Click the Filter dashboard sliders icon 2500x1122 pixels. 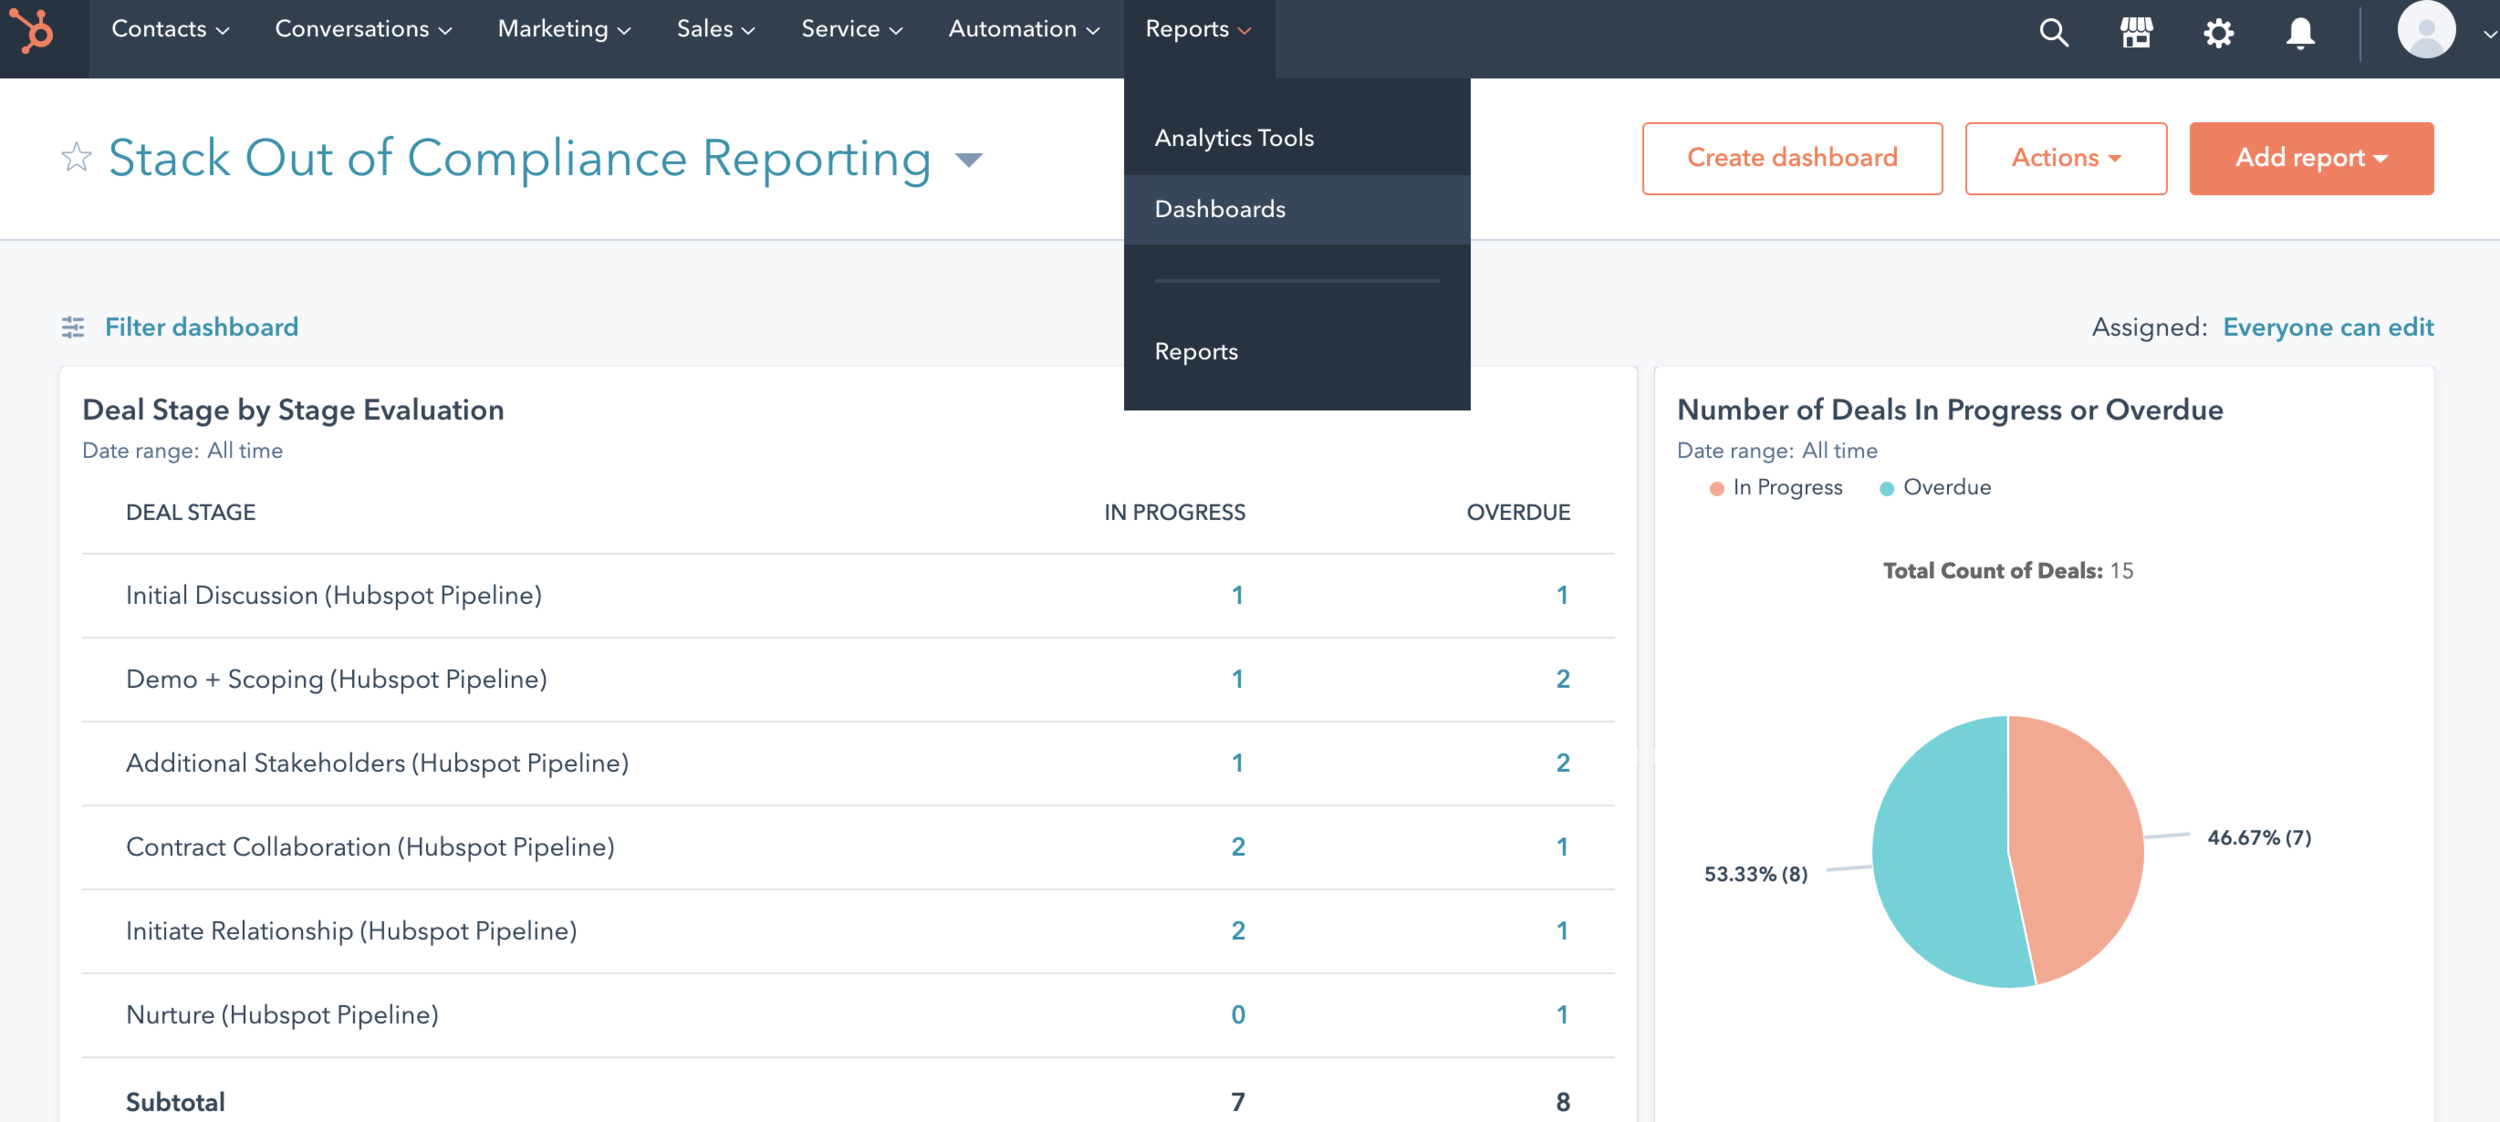[x=73, y=326]
